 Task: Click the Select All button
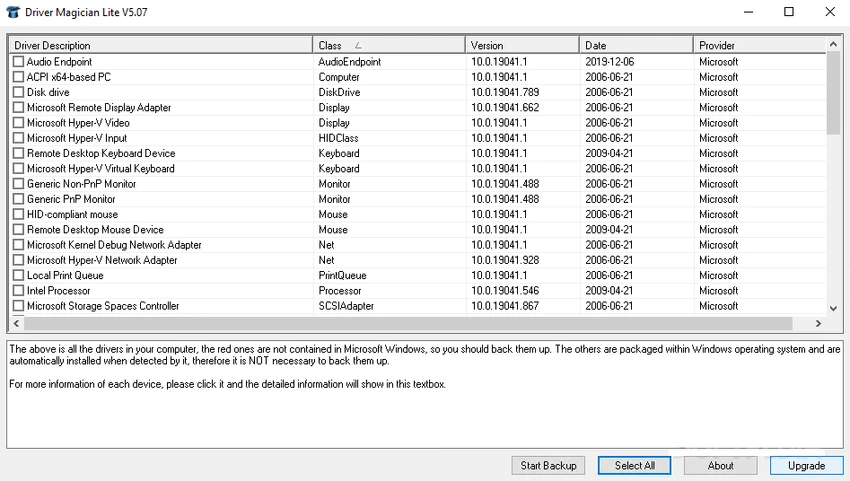point(634,465)
